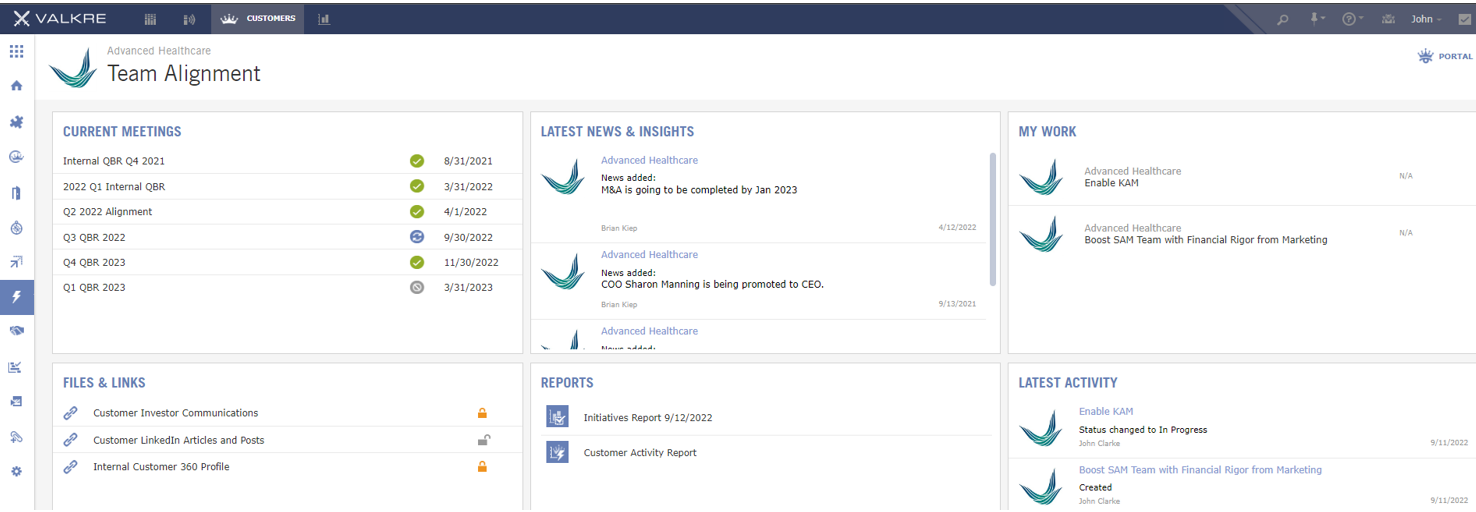
Task: Click logo thumbnail beside Enable KAM in My Work
Action: coord(1040,177)
